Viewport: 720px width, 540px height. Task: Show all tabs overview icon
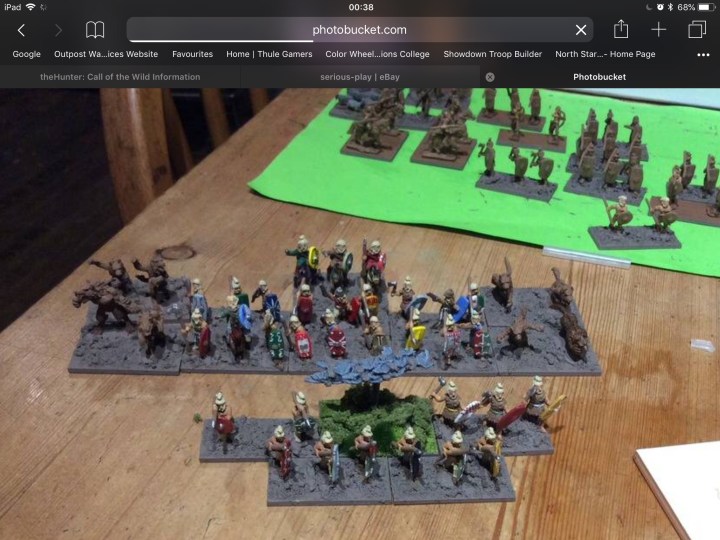click(697, 30)
